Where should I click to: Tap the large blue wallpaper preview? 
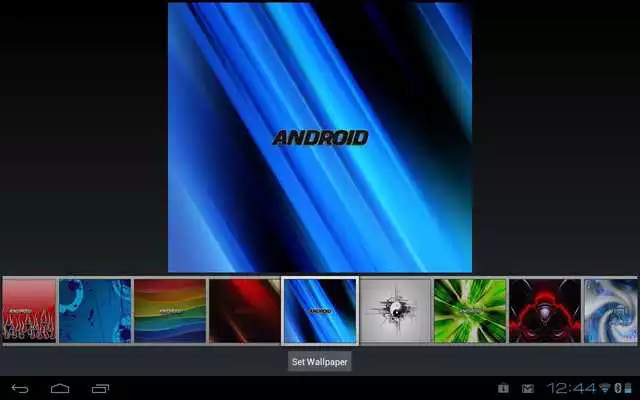coord(320,137)
